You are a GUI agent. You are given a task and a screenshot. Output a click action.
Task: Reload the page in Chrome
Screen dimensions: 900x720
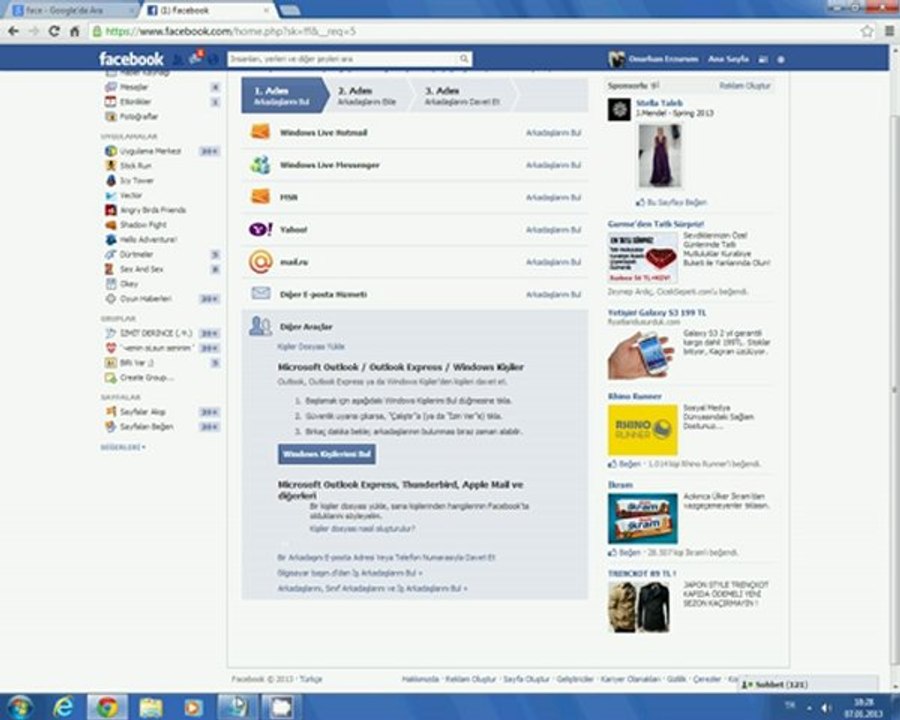(x=54, y=31)
